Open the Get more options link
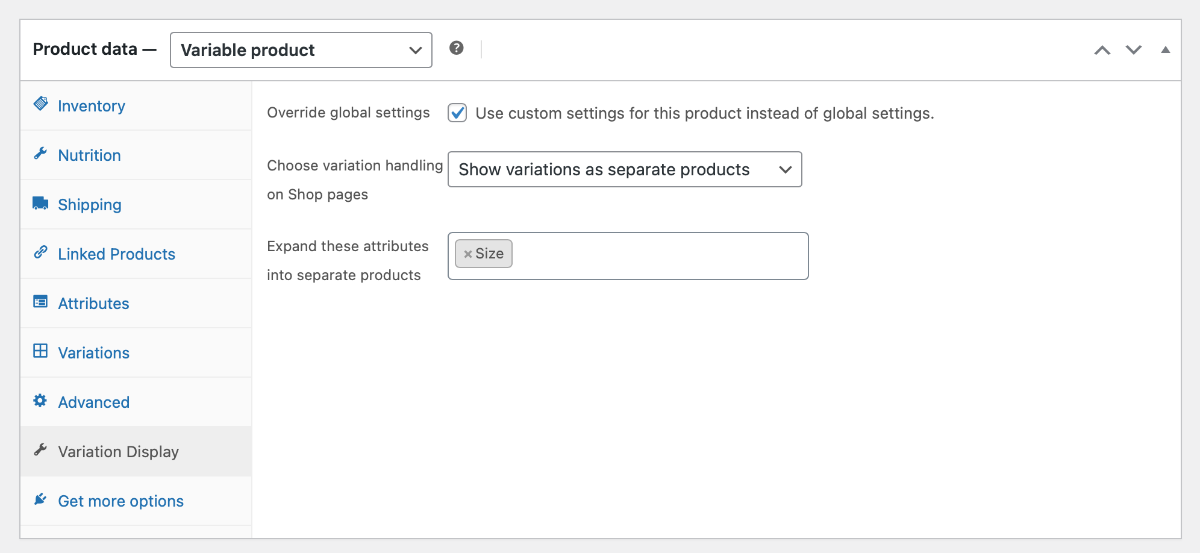Image resolution: width=1200 pixels, height=553 pixels. [x=121, y=501]
